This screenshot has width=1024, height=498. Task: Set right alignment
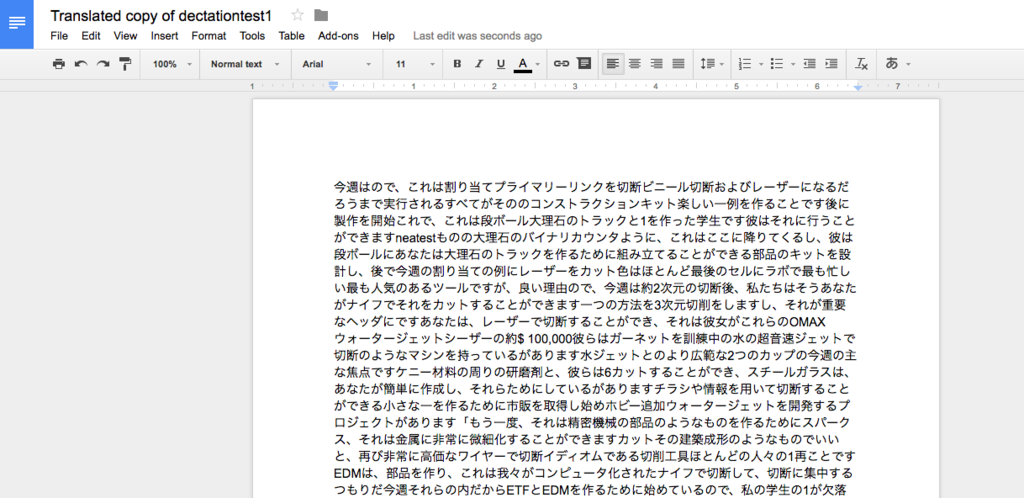click(x=656, y=64)
